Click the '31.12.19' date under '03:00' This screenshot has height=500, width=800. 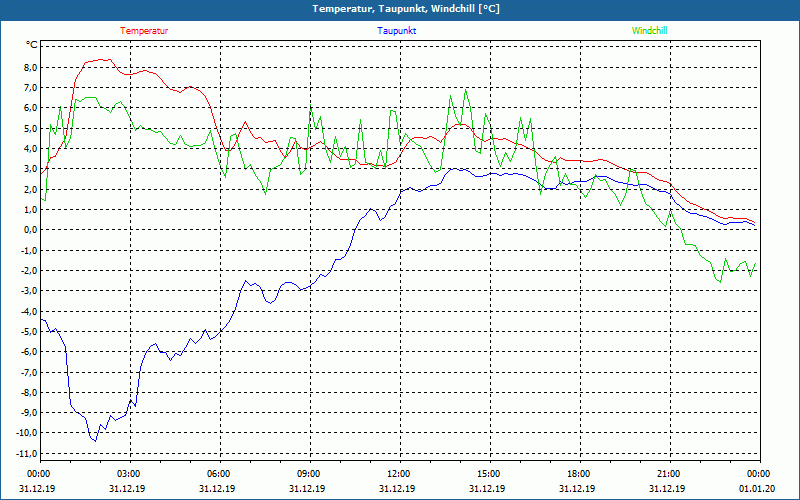(127, 489)
